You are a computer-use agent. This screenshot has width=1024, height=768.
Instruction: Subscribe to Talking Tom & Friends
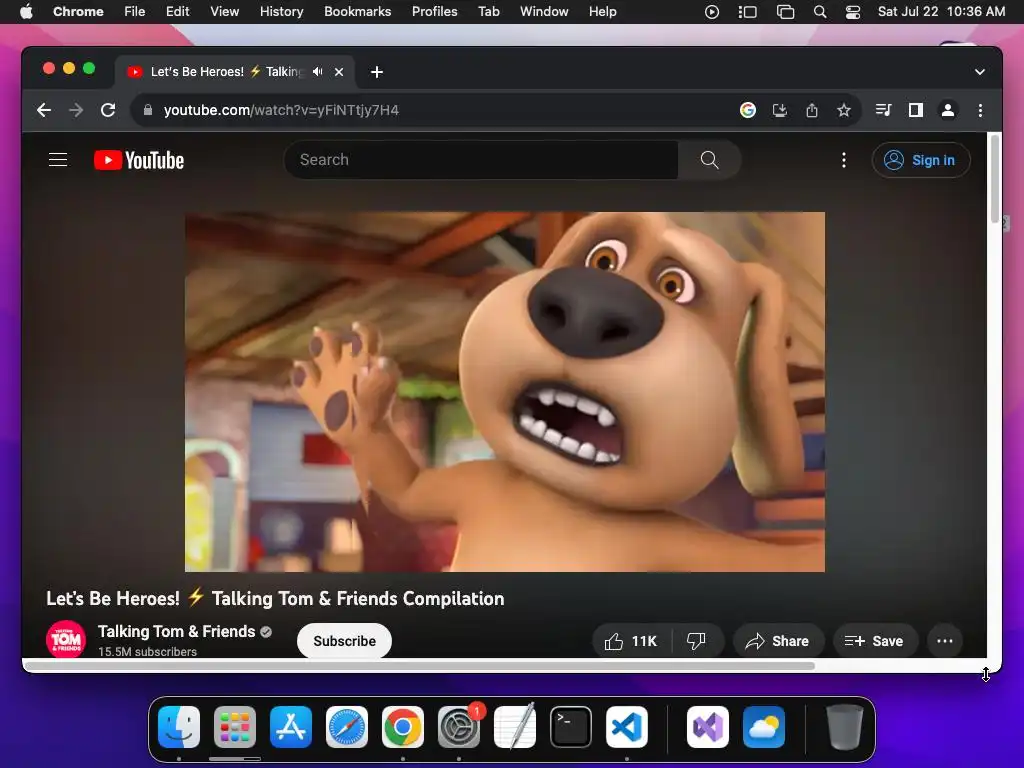[x=344, y=641]
